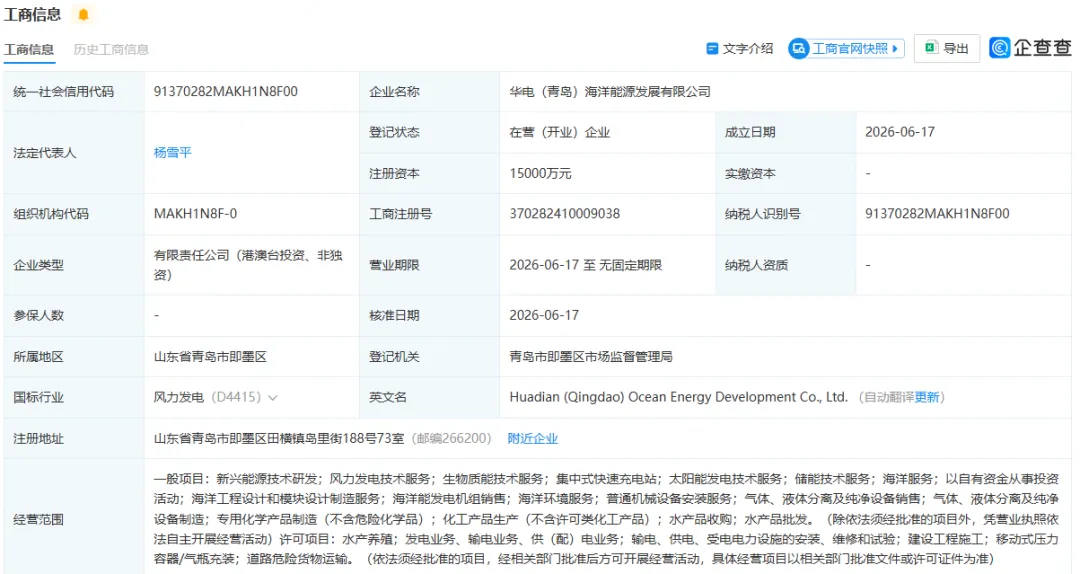Select business term 2026-06-17 至 无固定期限
Image resolution: width=1080 pixels, height=574 pixels.
(x=585, y=265)
